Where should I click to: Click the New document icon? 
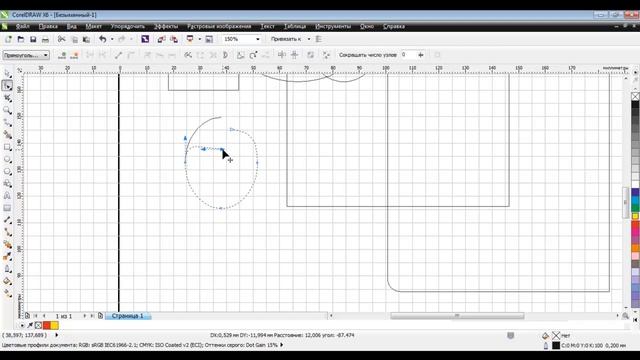pos(8,39)
